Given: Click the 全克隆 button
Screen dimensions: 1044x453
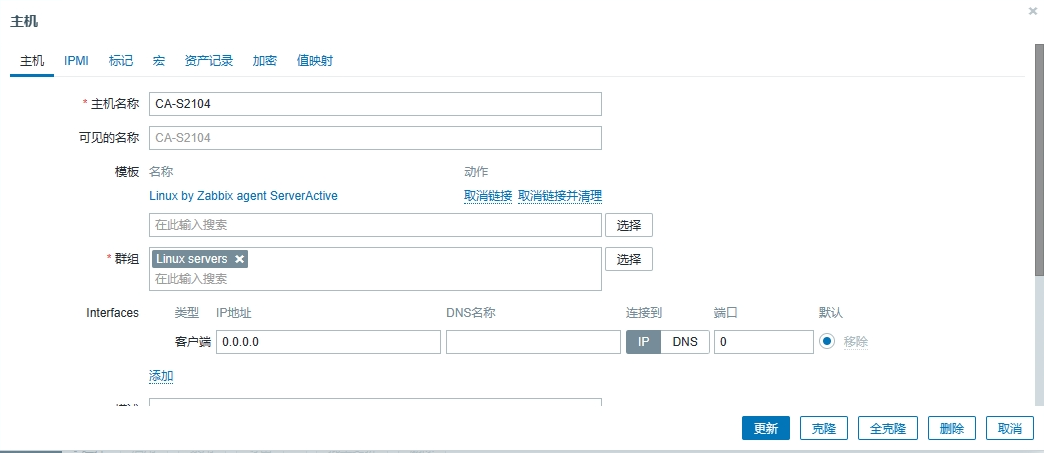Looking at the screenshot, I should 887,428.
